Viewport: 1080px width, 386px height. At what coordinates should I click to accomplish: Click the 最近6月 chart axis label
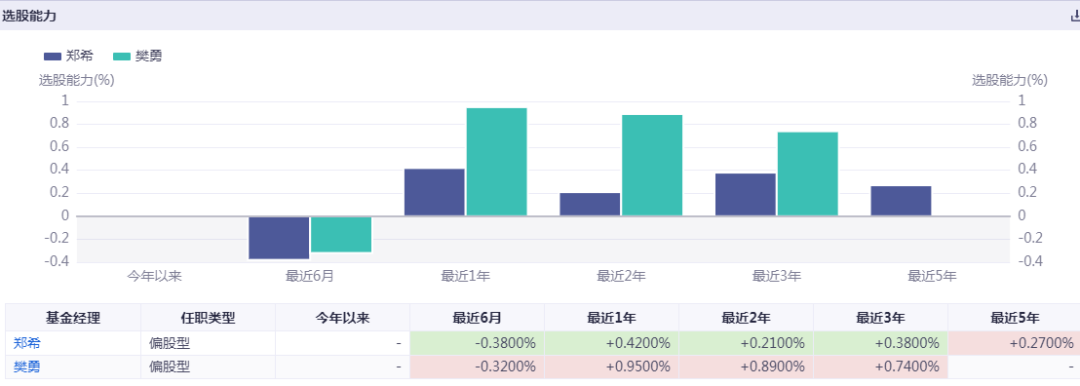pyautogui.click(x=310, y=277)
